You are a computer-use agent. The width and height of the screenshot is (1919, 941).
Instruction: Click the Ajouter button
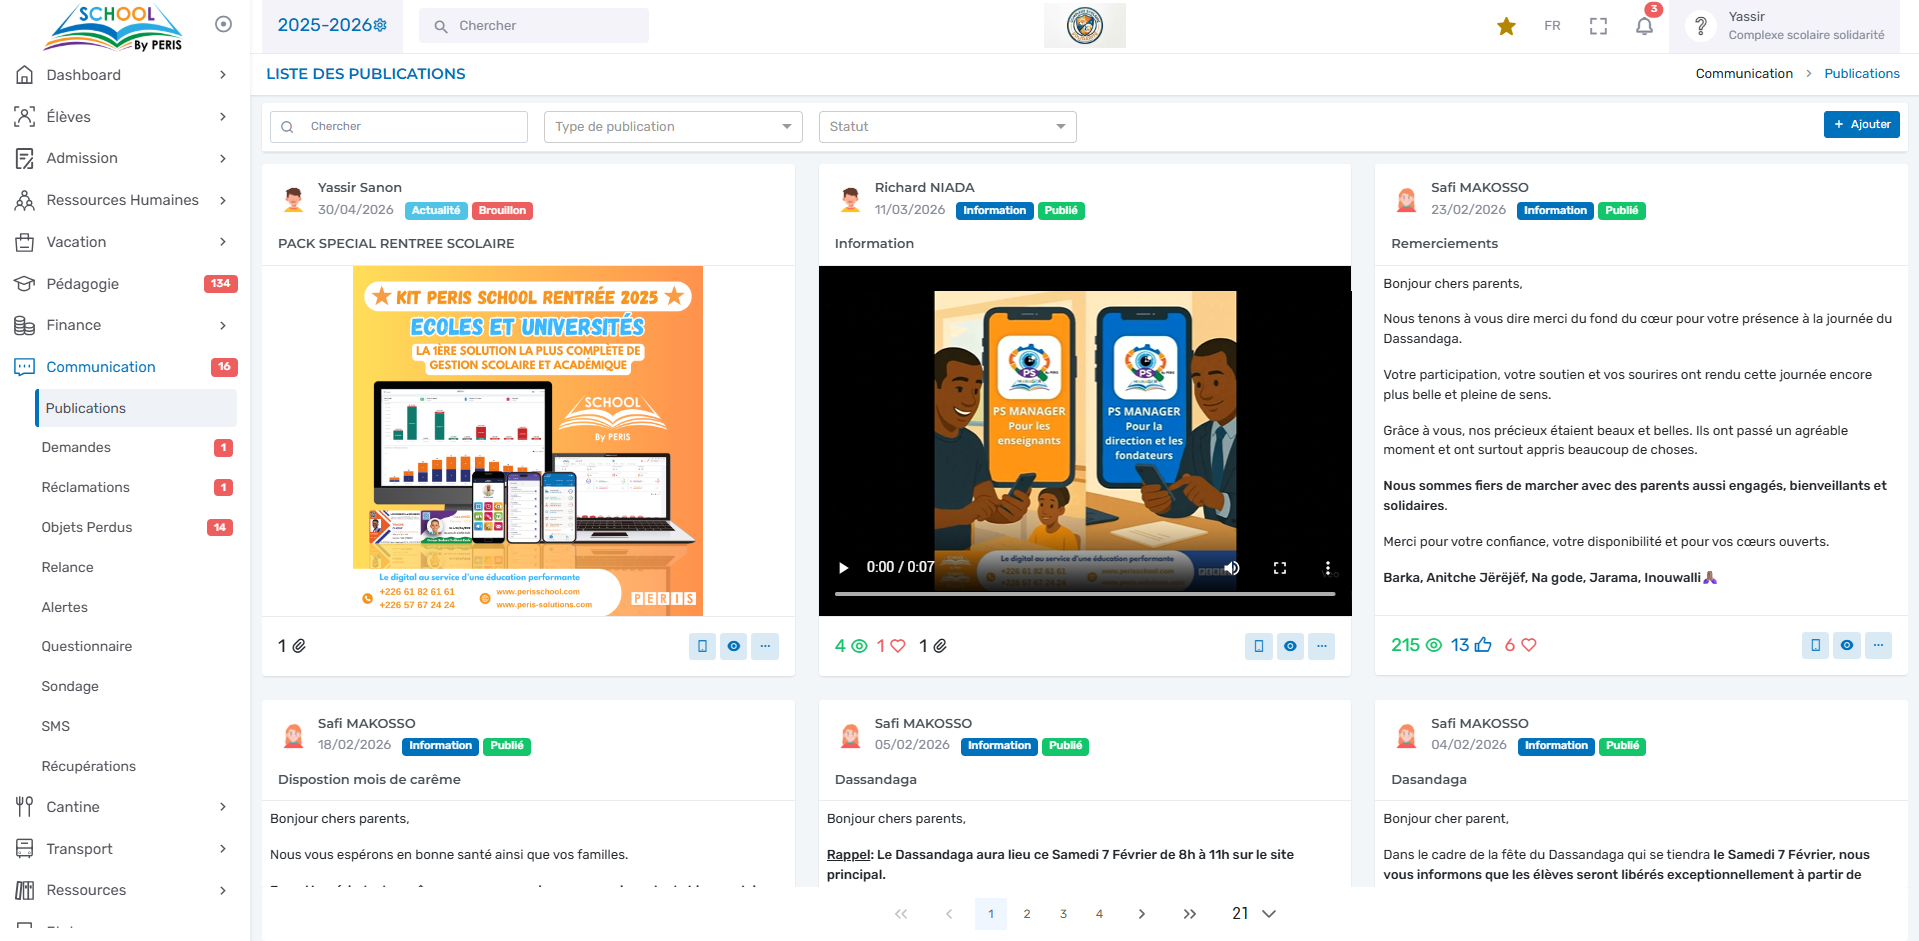[1861, 124]
